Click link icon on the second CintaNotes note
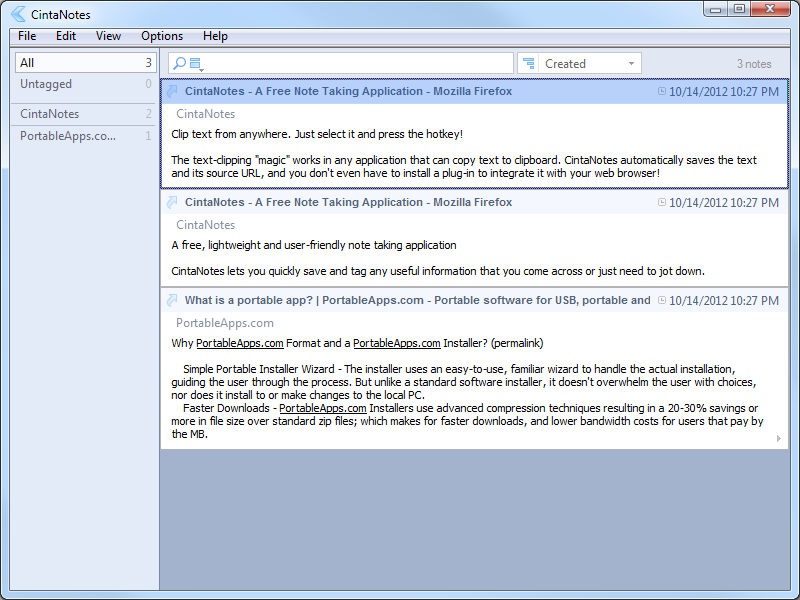This screenshot has height=600, width=800. 172,203
